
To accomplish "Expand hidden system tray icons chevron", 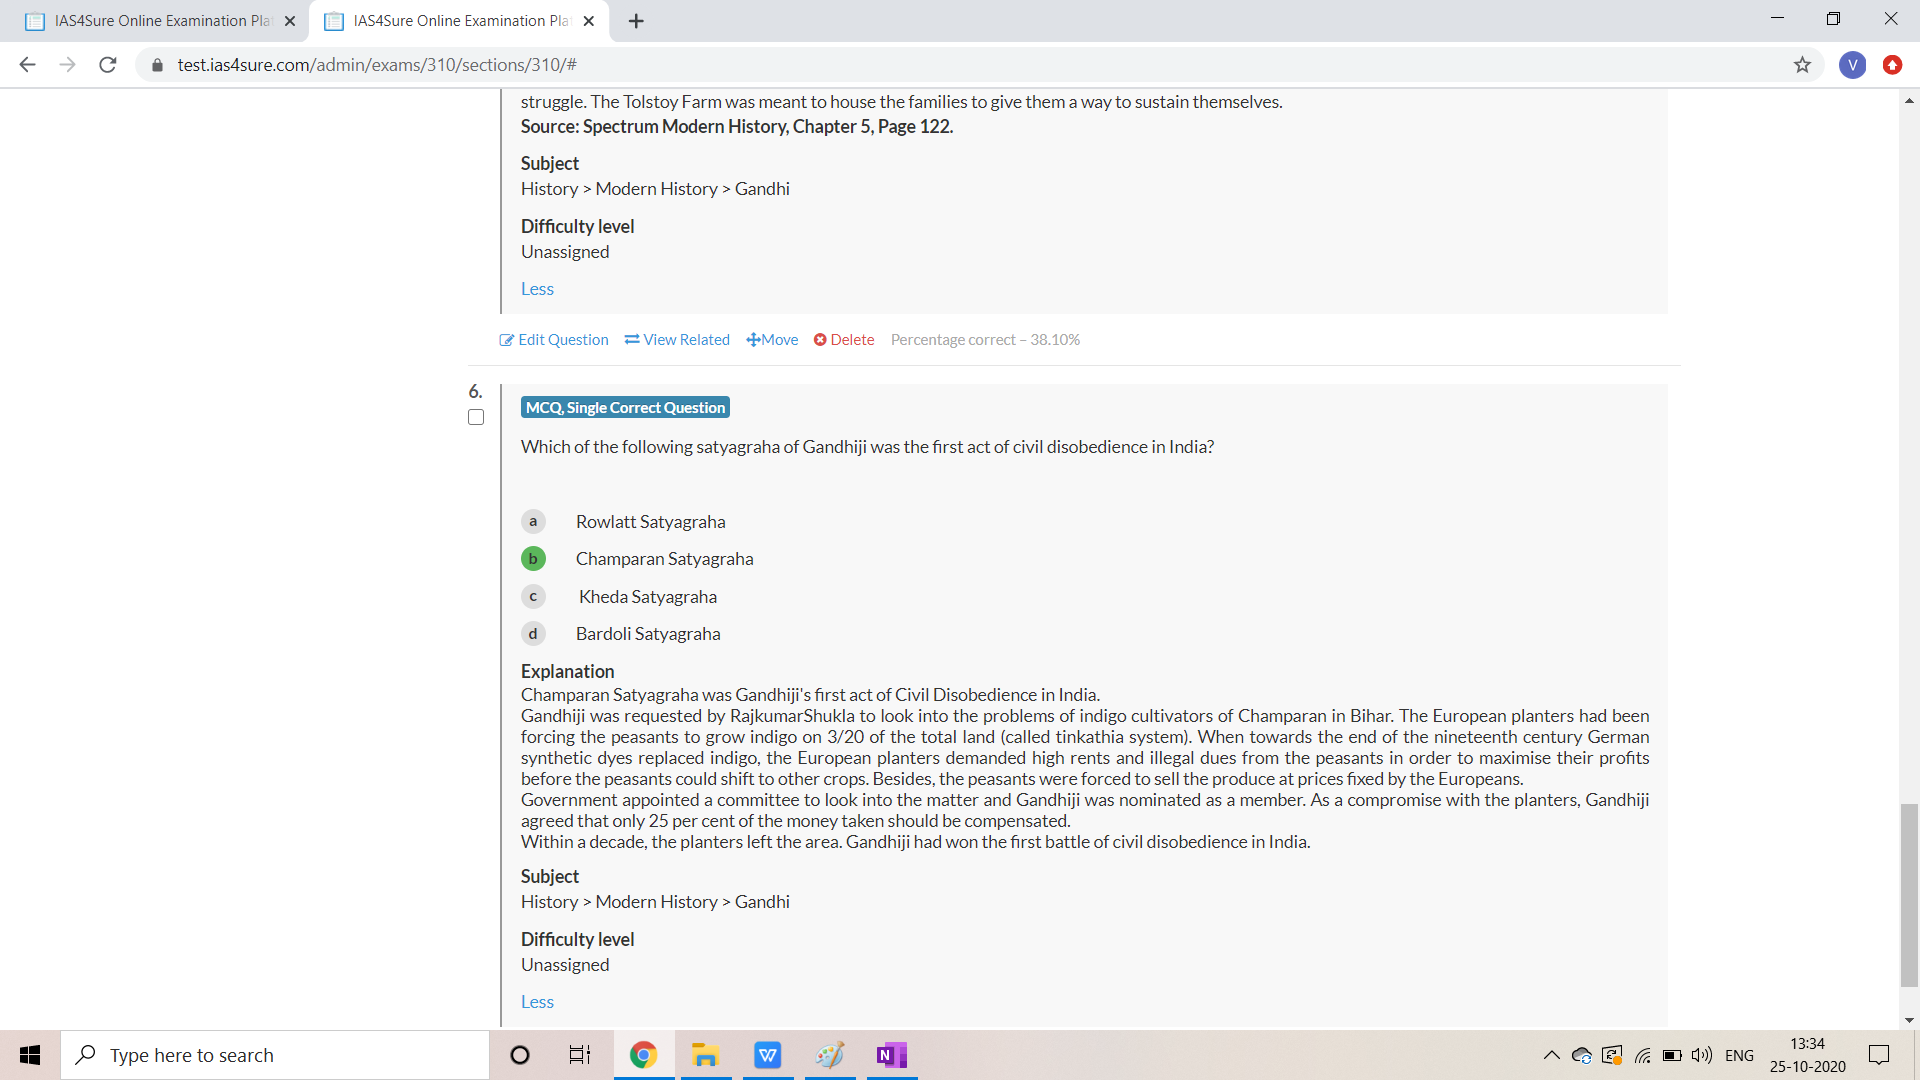I will click(x=1551, y=1055).
